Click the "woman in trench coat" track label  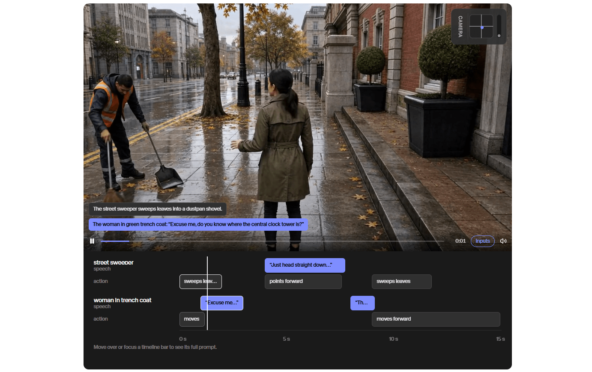coord(122,300)
